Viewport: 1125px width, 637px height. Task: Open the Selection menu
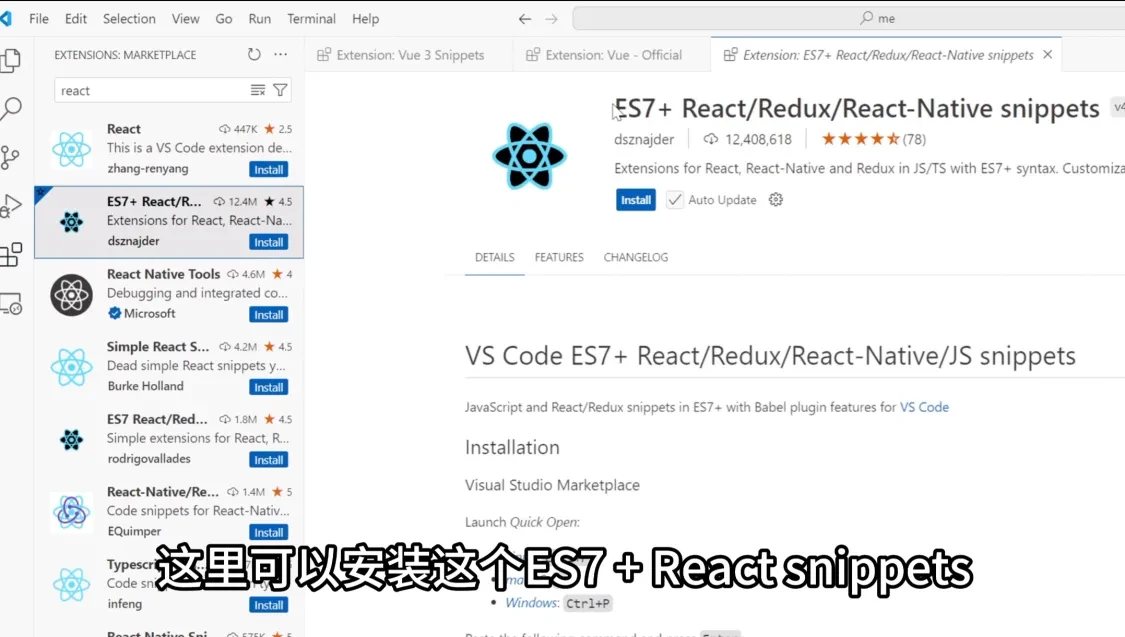[129, 19]
